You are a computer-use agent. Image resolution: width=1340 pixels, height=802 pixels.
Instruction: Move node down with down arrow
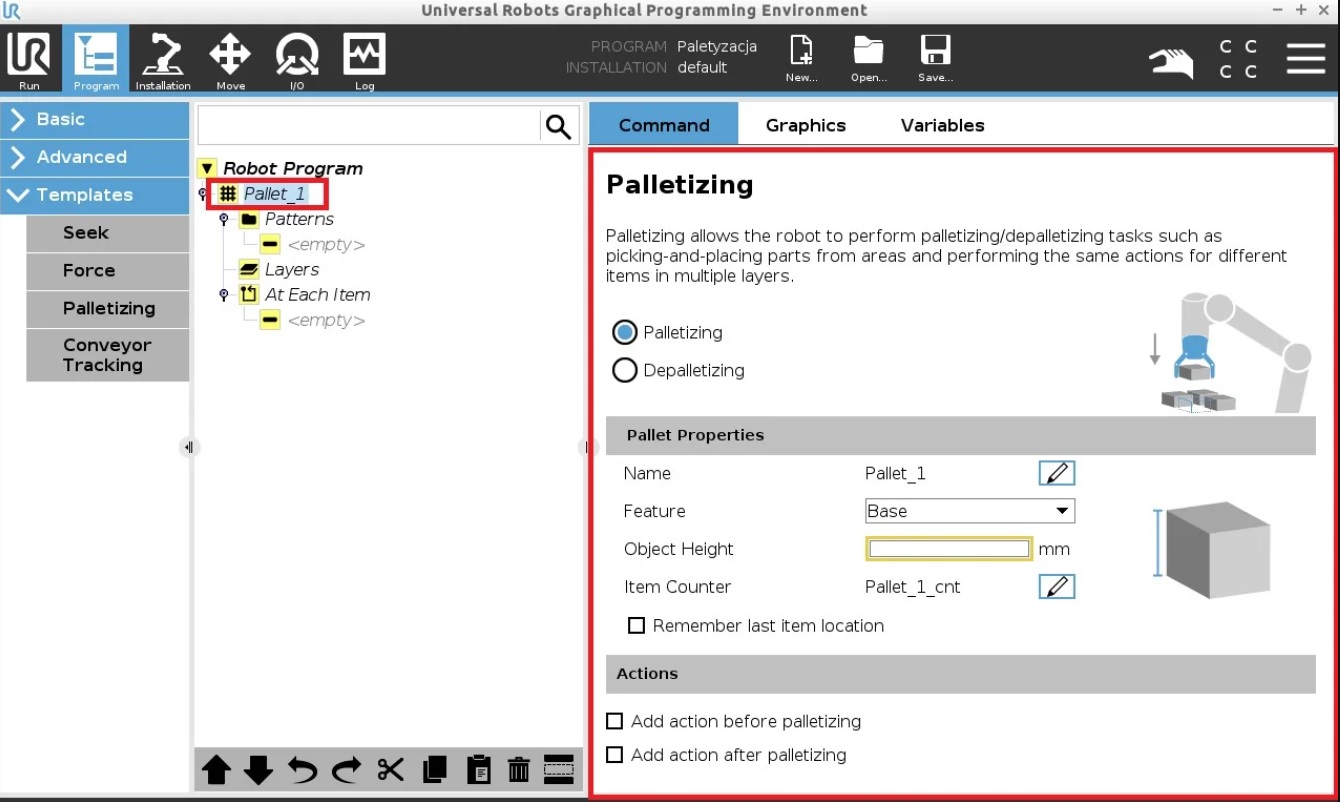259,769
